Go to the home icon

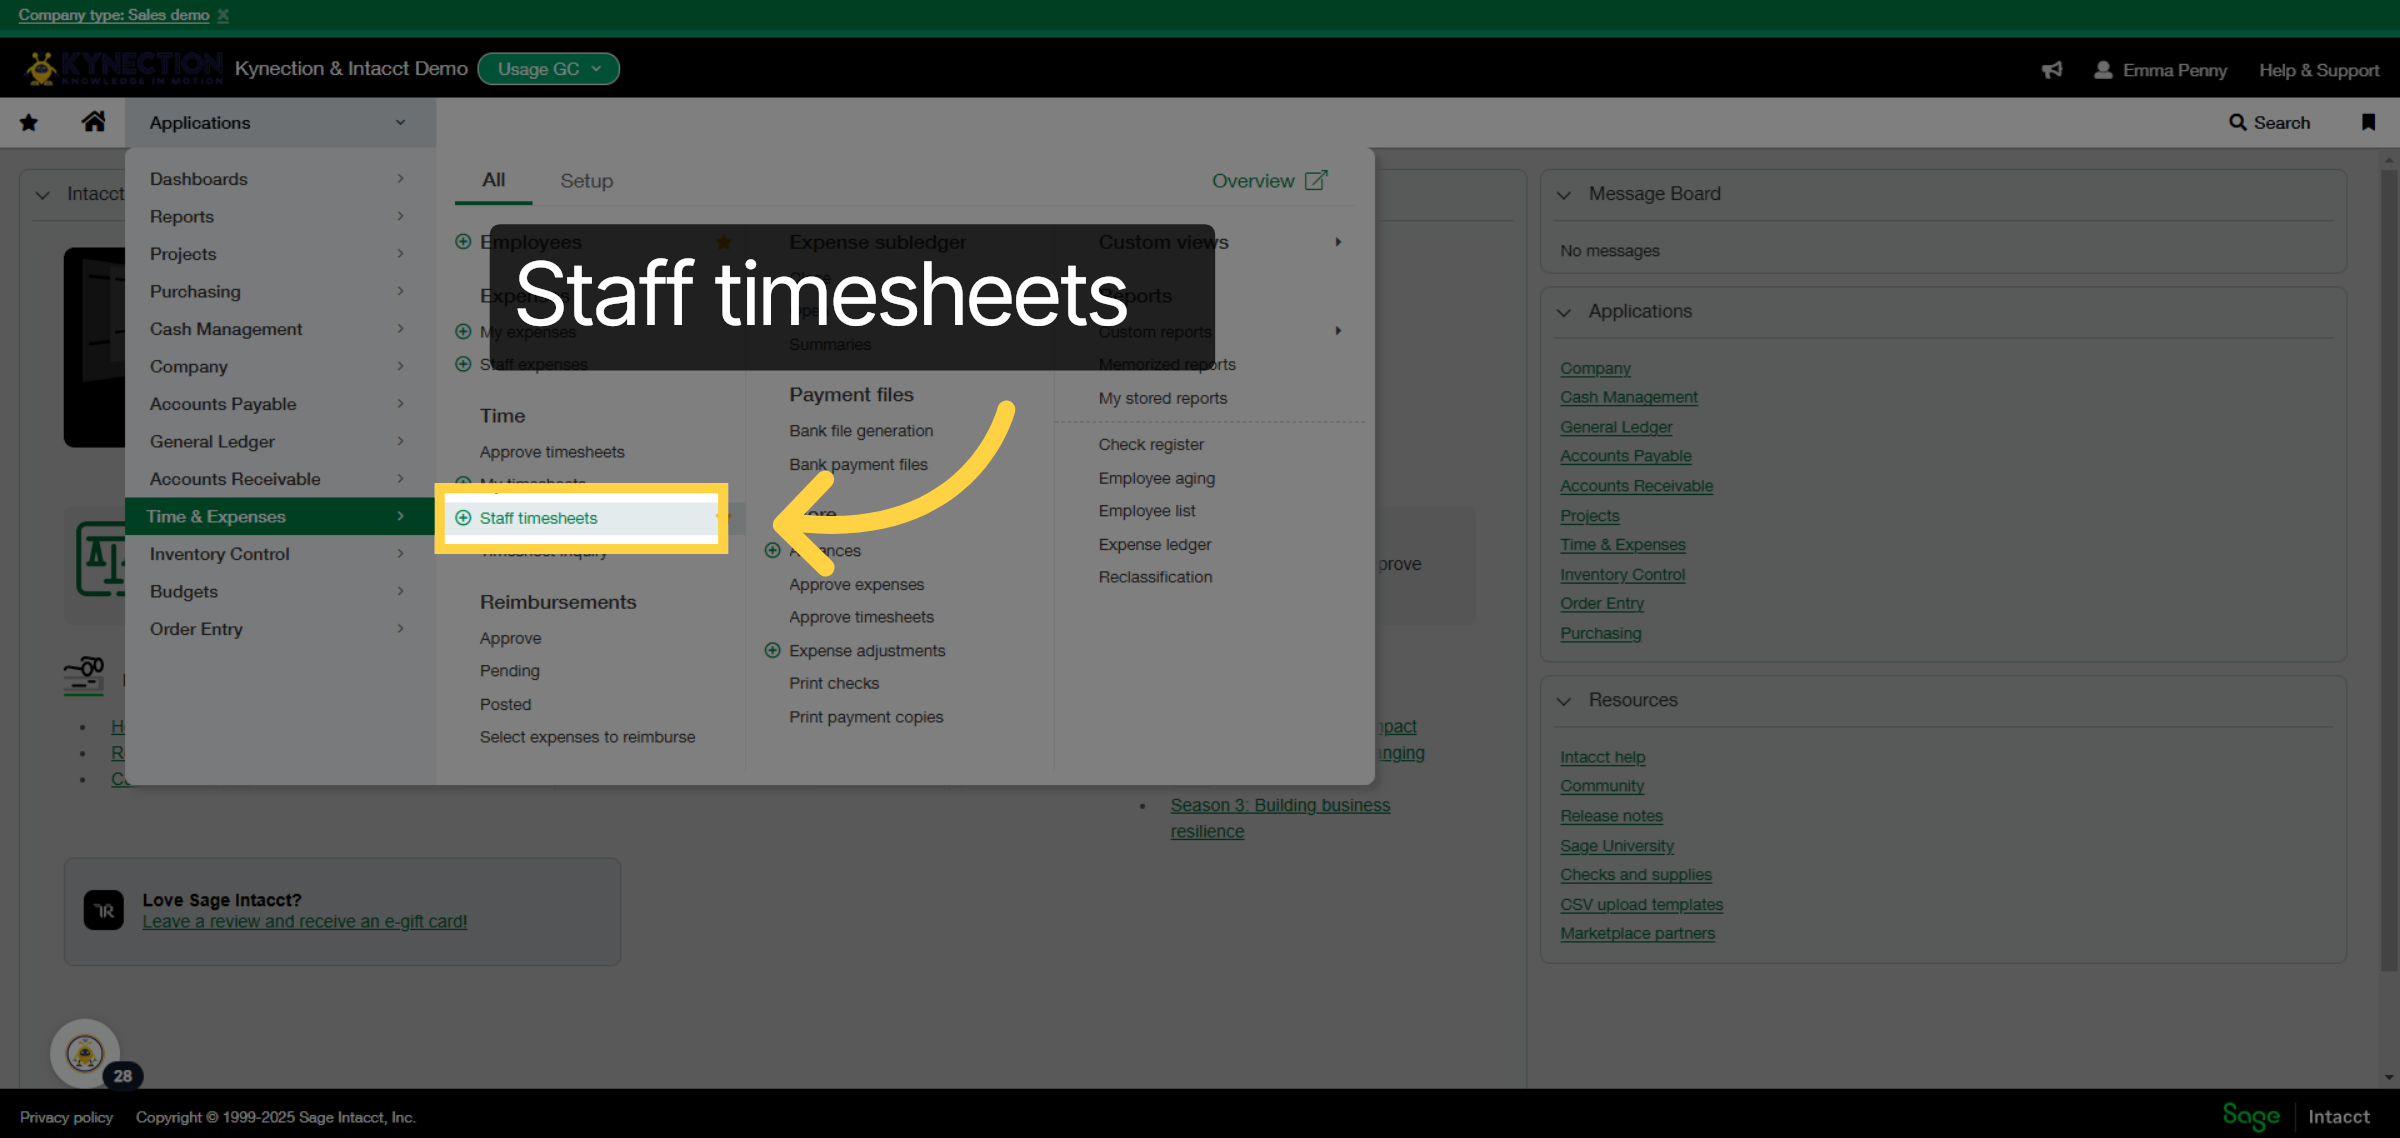point(93,122)
